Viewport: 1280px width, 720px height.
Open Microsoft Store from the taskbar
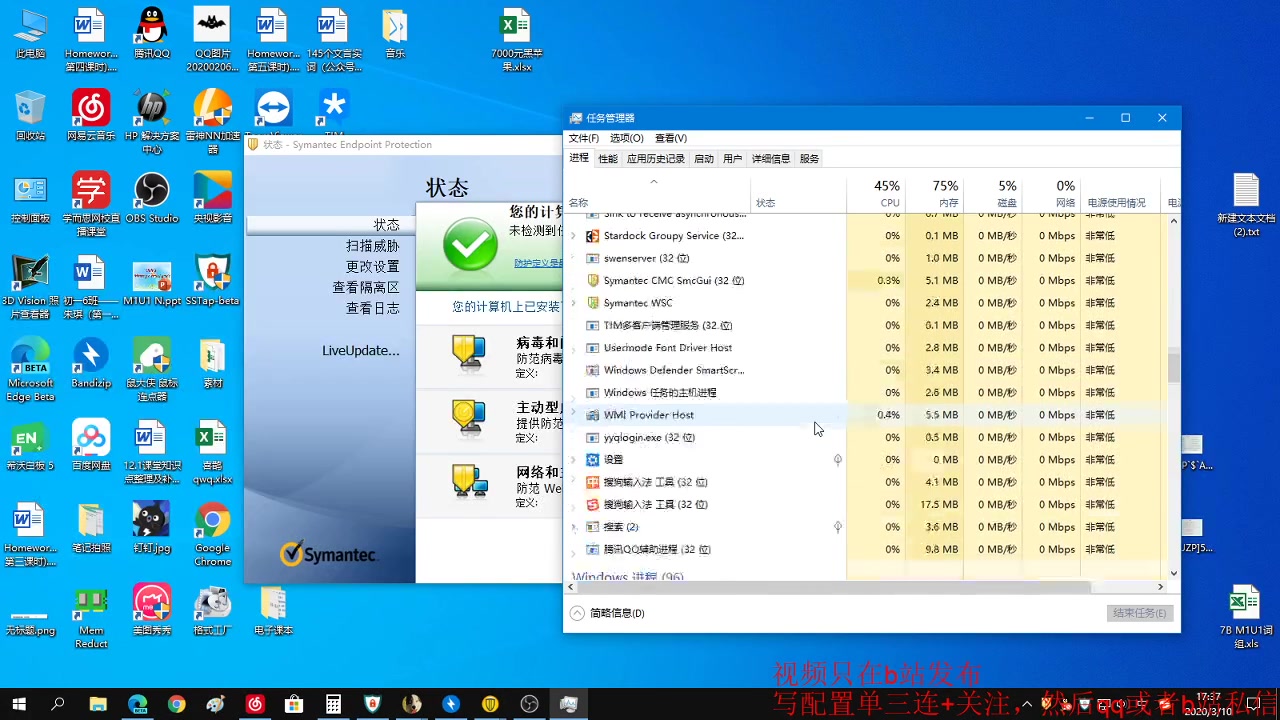click(294, 704)
